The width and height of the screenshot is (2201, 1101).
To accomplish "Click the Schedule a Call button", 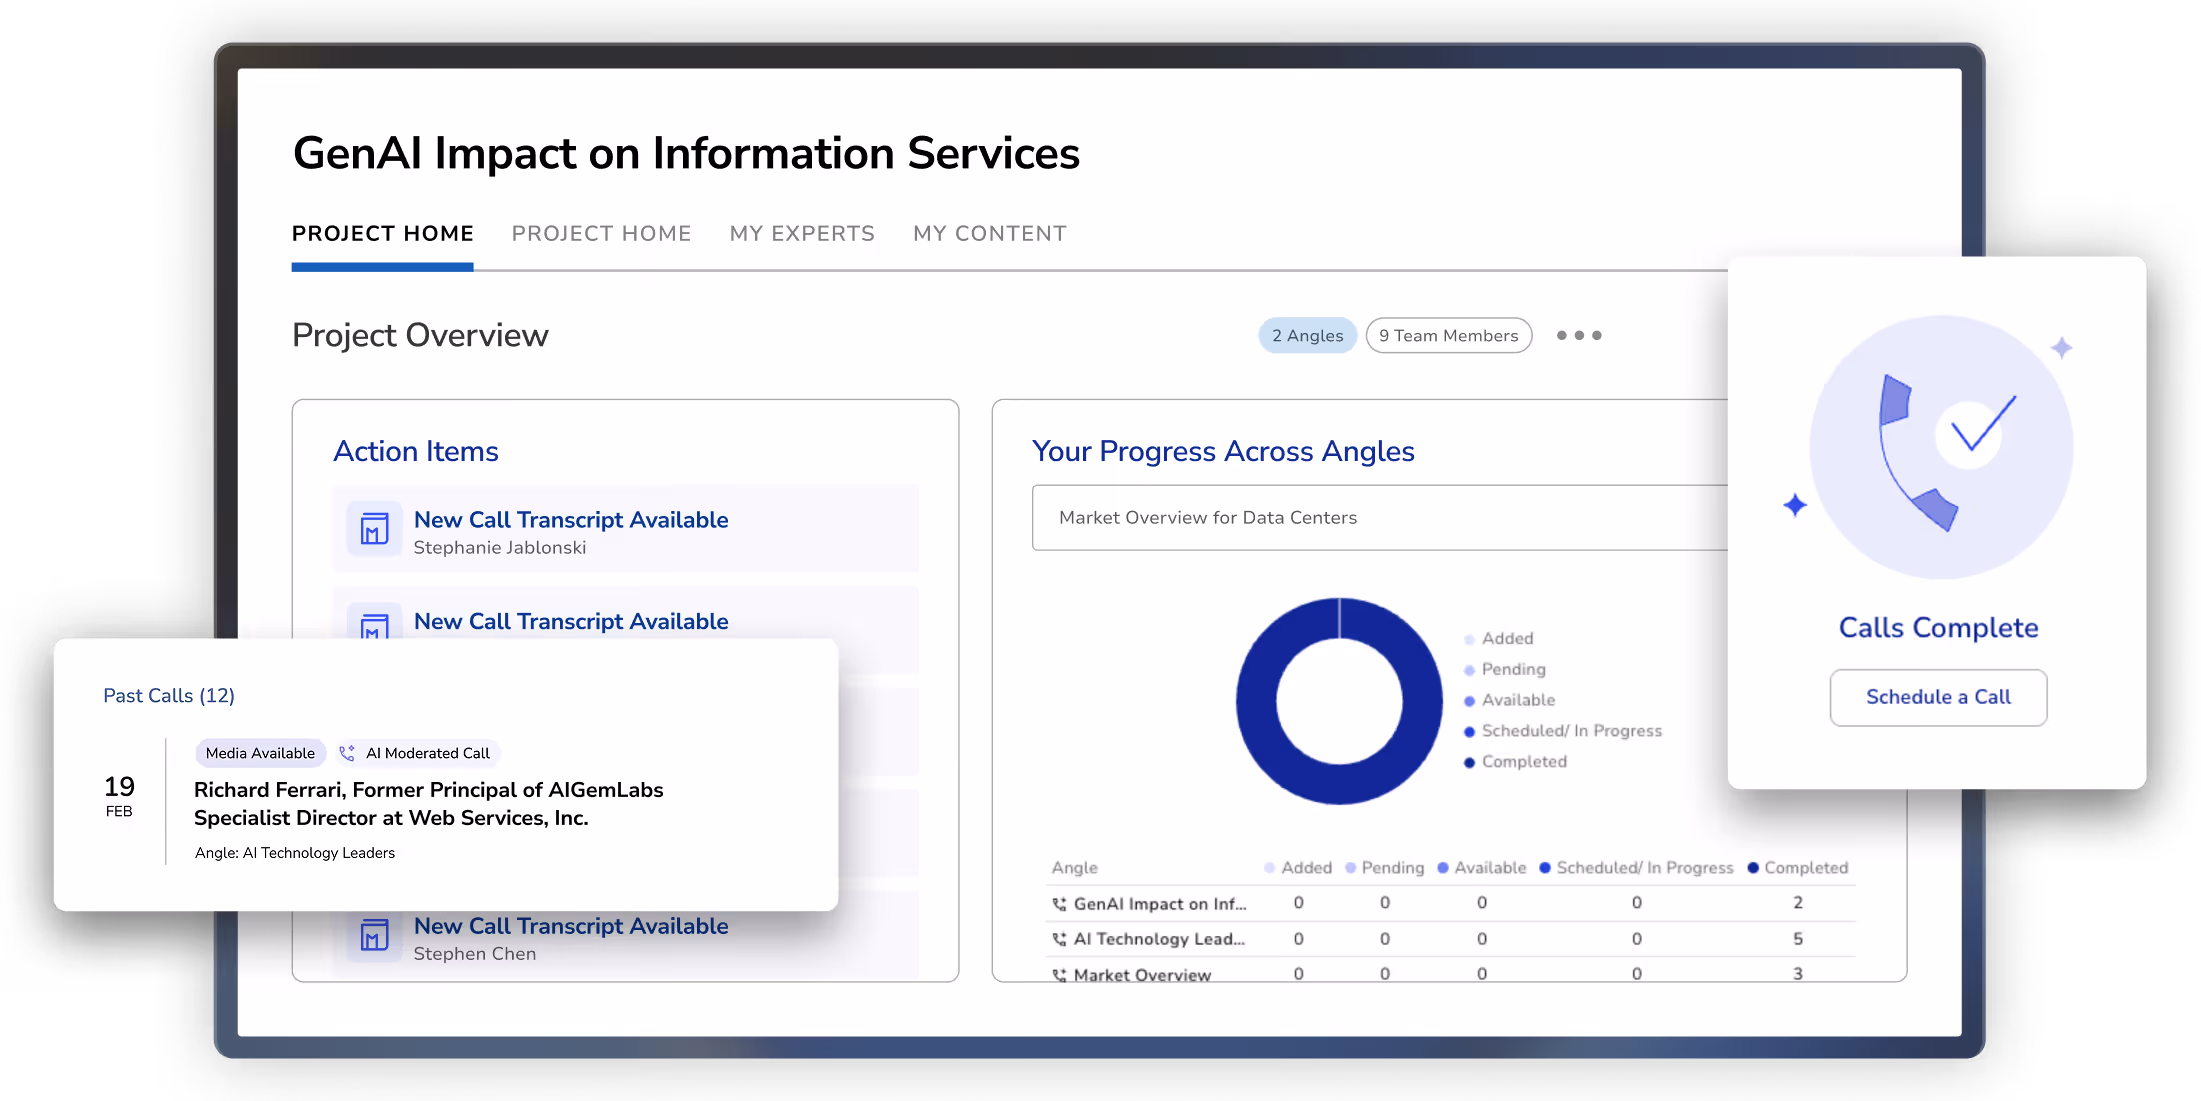I will [1937, 697].
